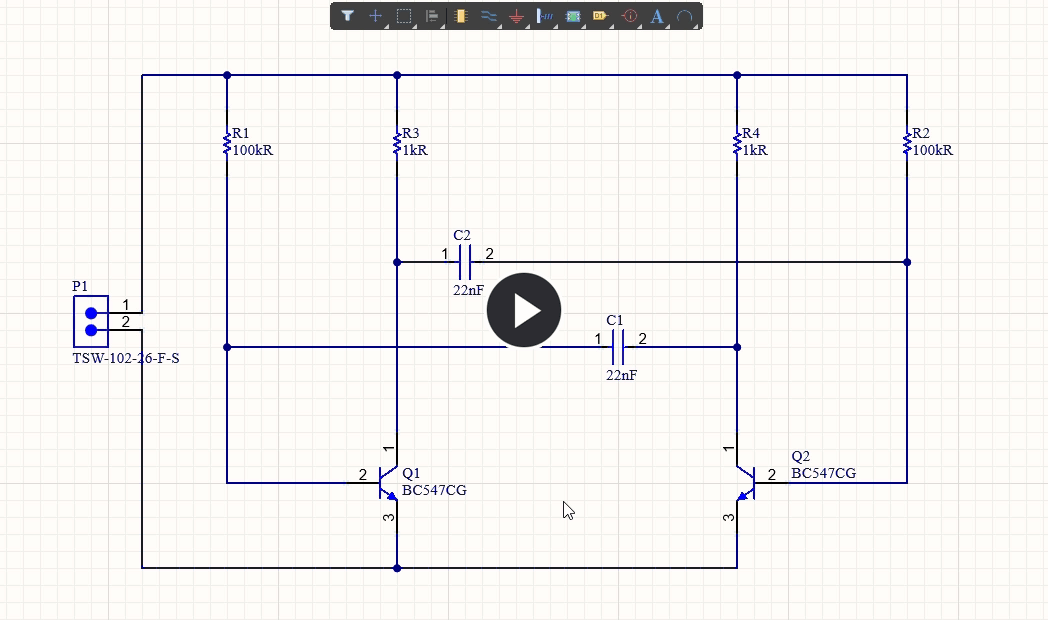Select resistor R1 labeled 100kR
The height and width of the screenshot is (620, 1048).
[x=227, y=141]
